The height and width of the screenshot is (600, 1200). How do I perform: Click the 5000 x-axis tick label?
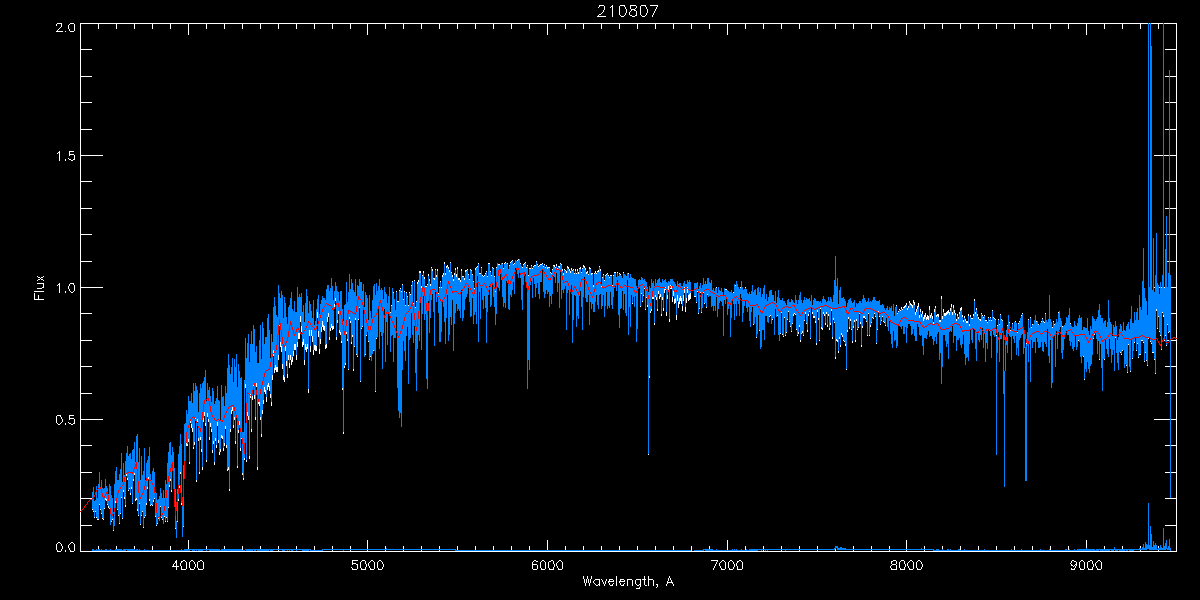pos(368,565)
